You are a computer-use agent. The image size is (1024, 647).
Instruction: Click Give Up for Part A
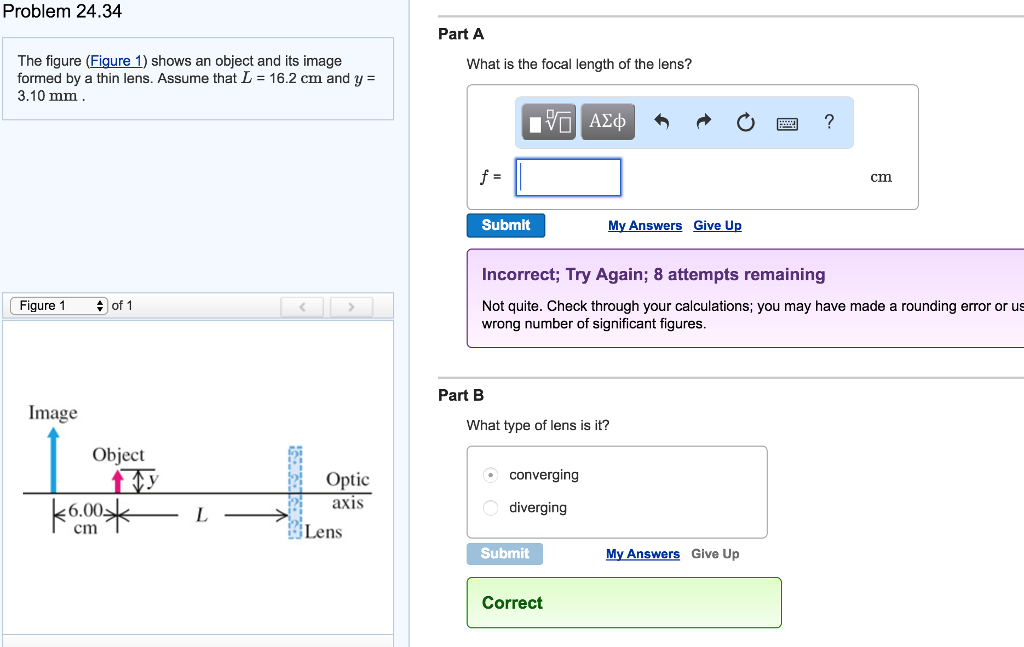tap(717, 225)
